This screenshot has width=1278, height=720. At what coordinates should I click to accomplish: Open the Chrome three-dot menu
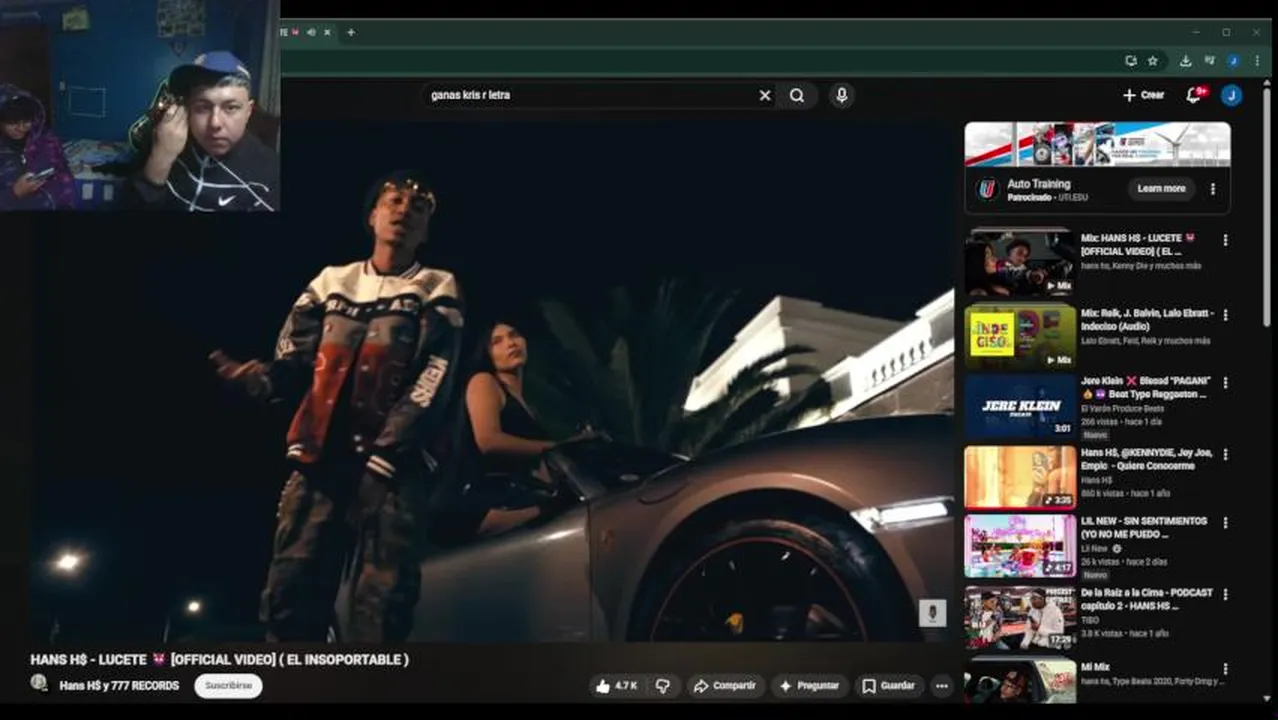point(1257,61)
